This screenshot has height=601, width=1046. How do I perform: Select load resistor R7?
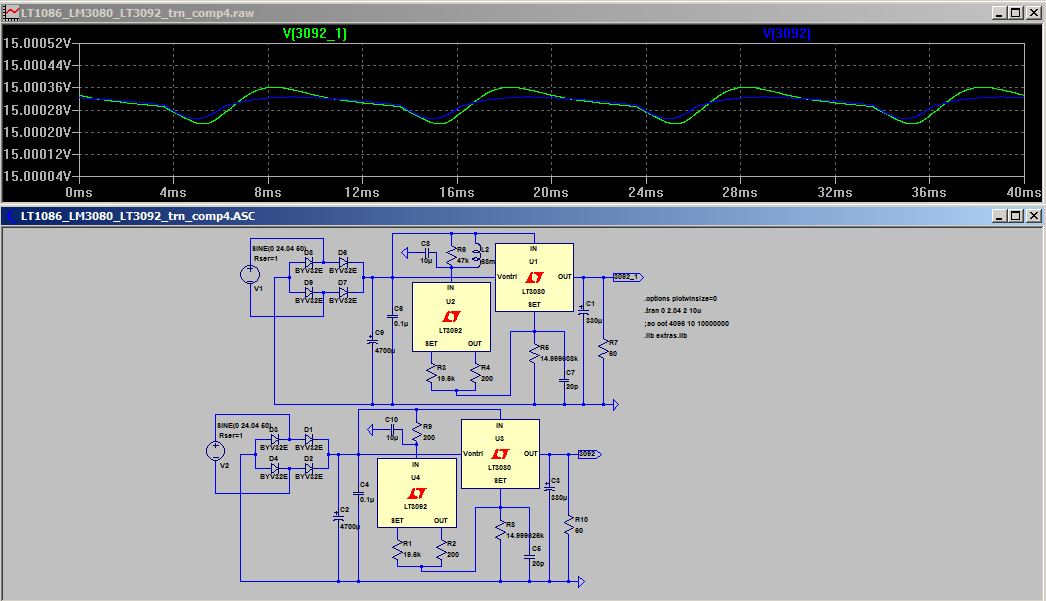click(604, 349)
